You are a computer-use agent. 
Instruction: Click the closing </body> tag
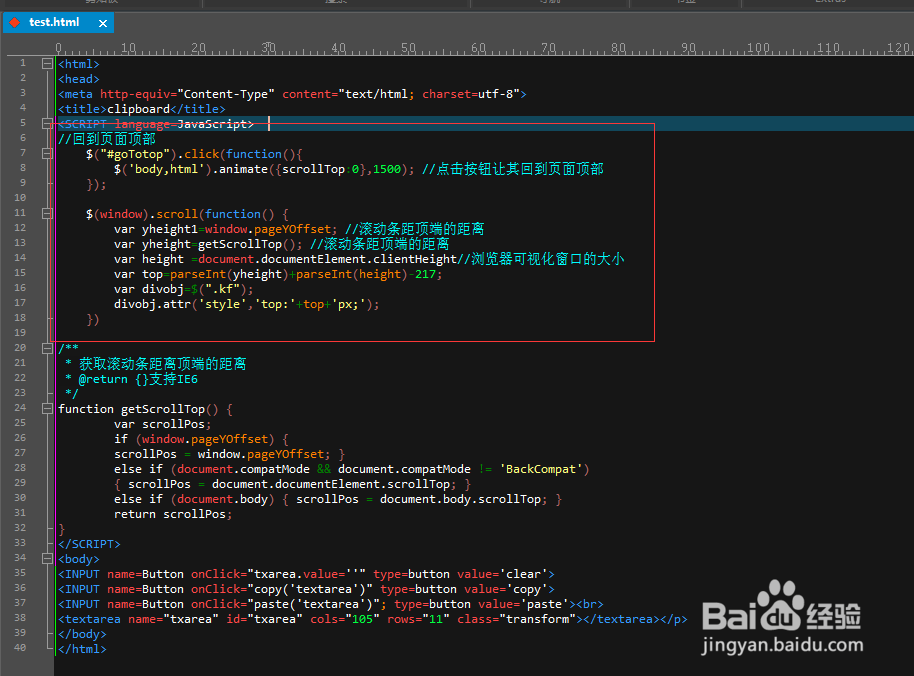(x=82, y=634)
